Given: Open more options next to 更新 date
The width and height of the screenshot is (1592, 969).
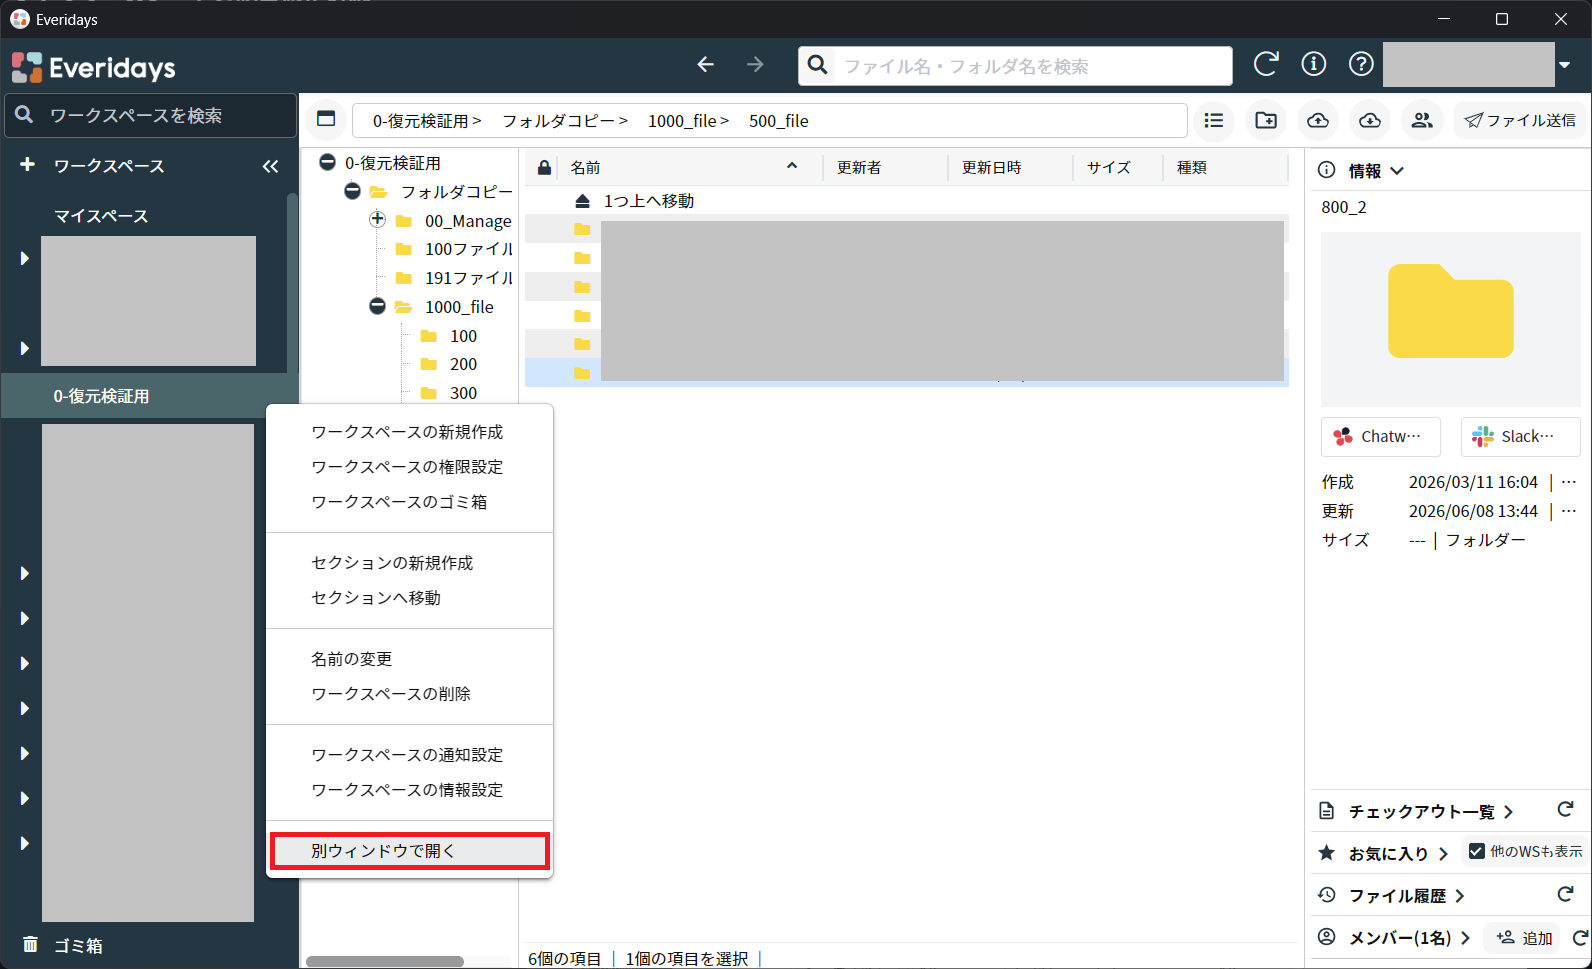Looking at the screenshot, I should tap(1569, 511).
